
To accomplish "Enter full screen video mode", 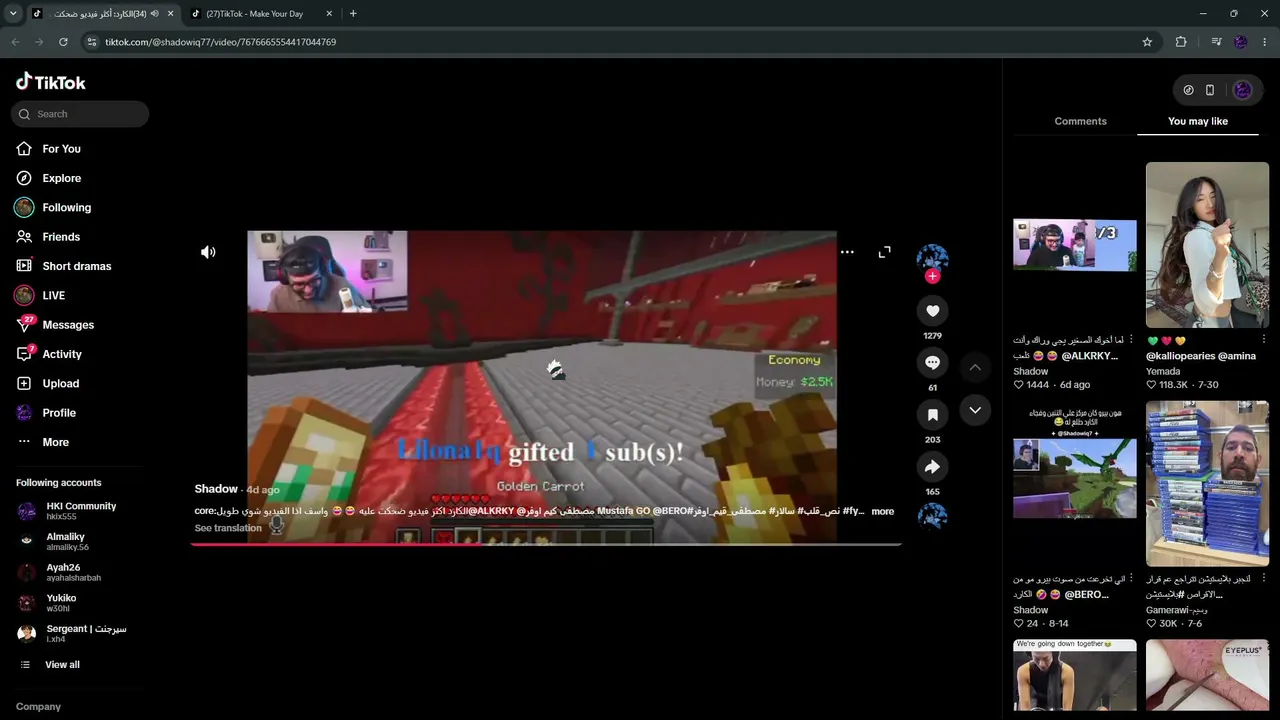I will [x=884, y=252].
